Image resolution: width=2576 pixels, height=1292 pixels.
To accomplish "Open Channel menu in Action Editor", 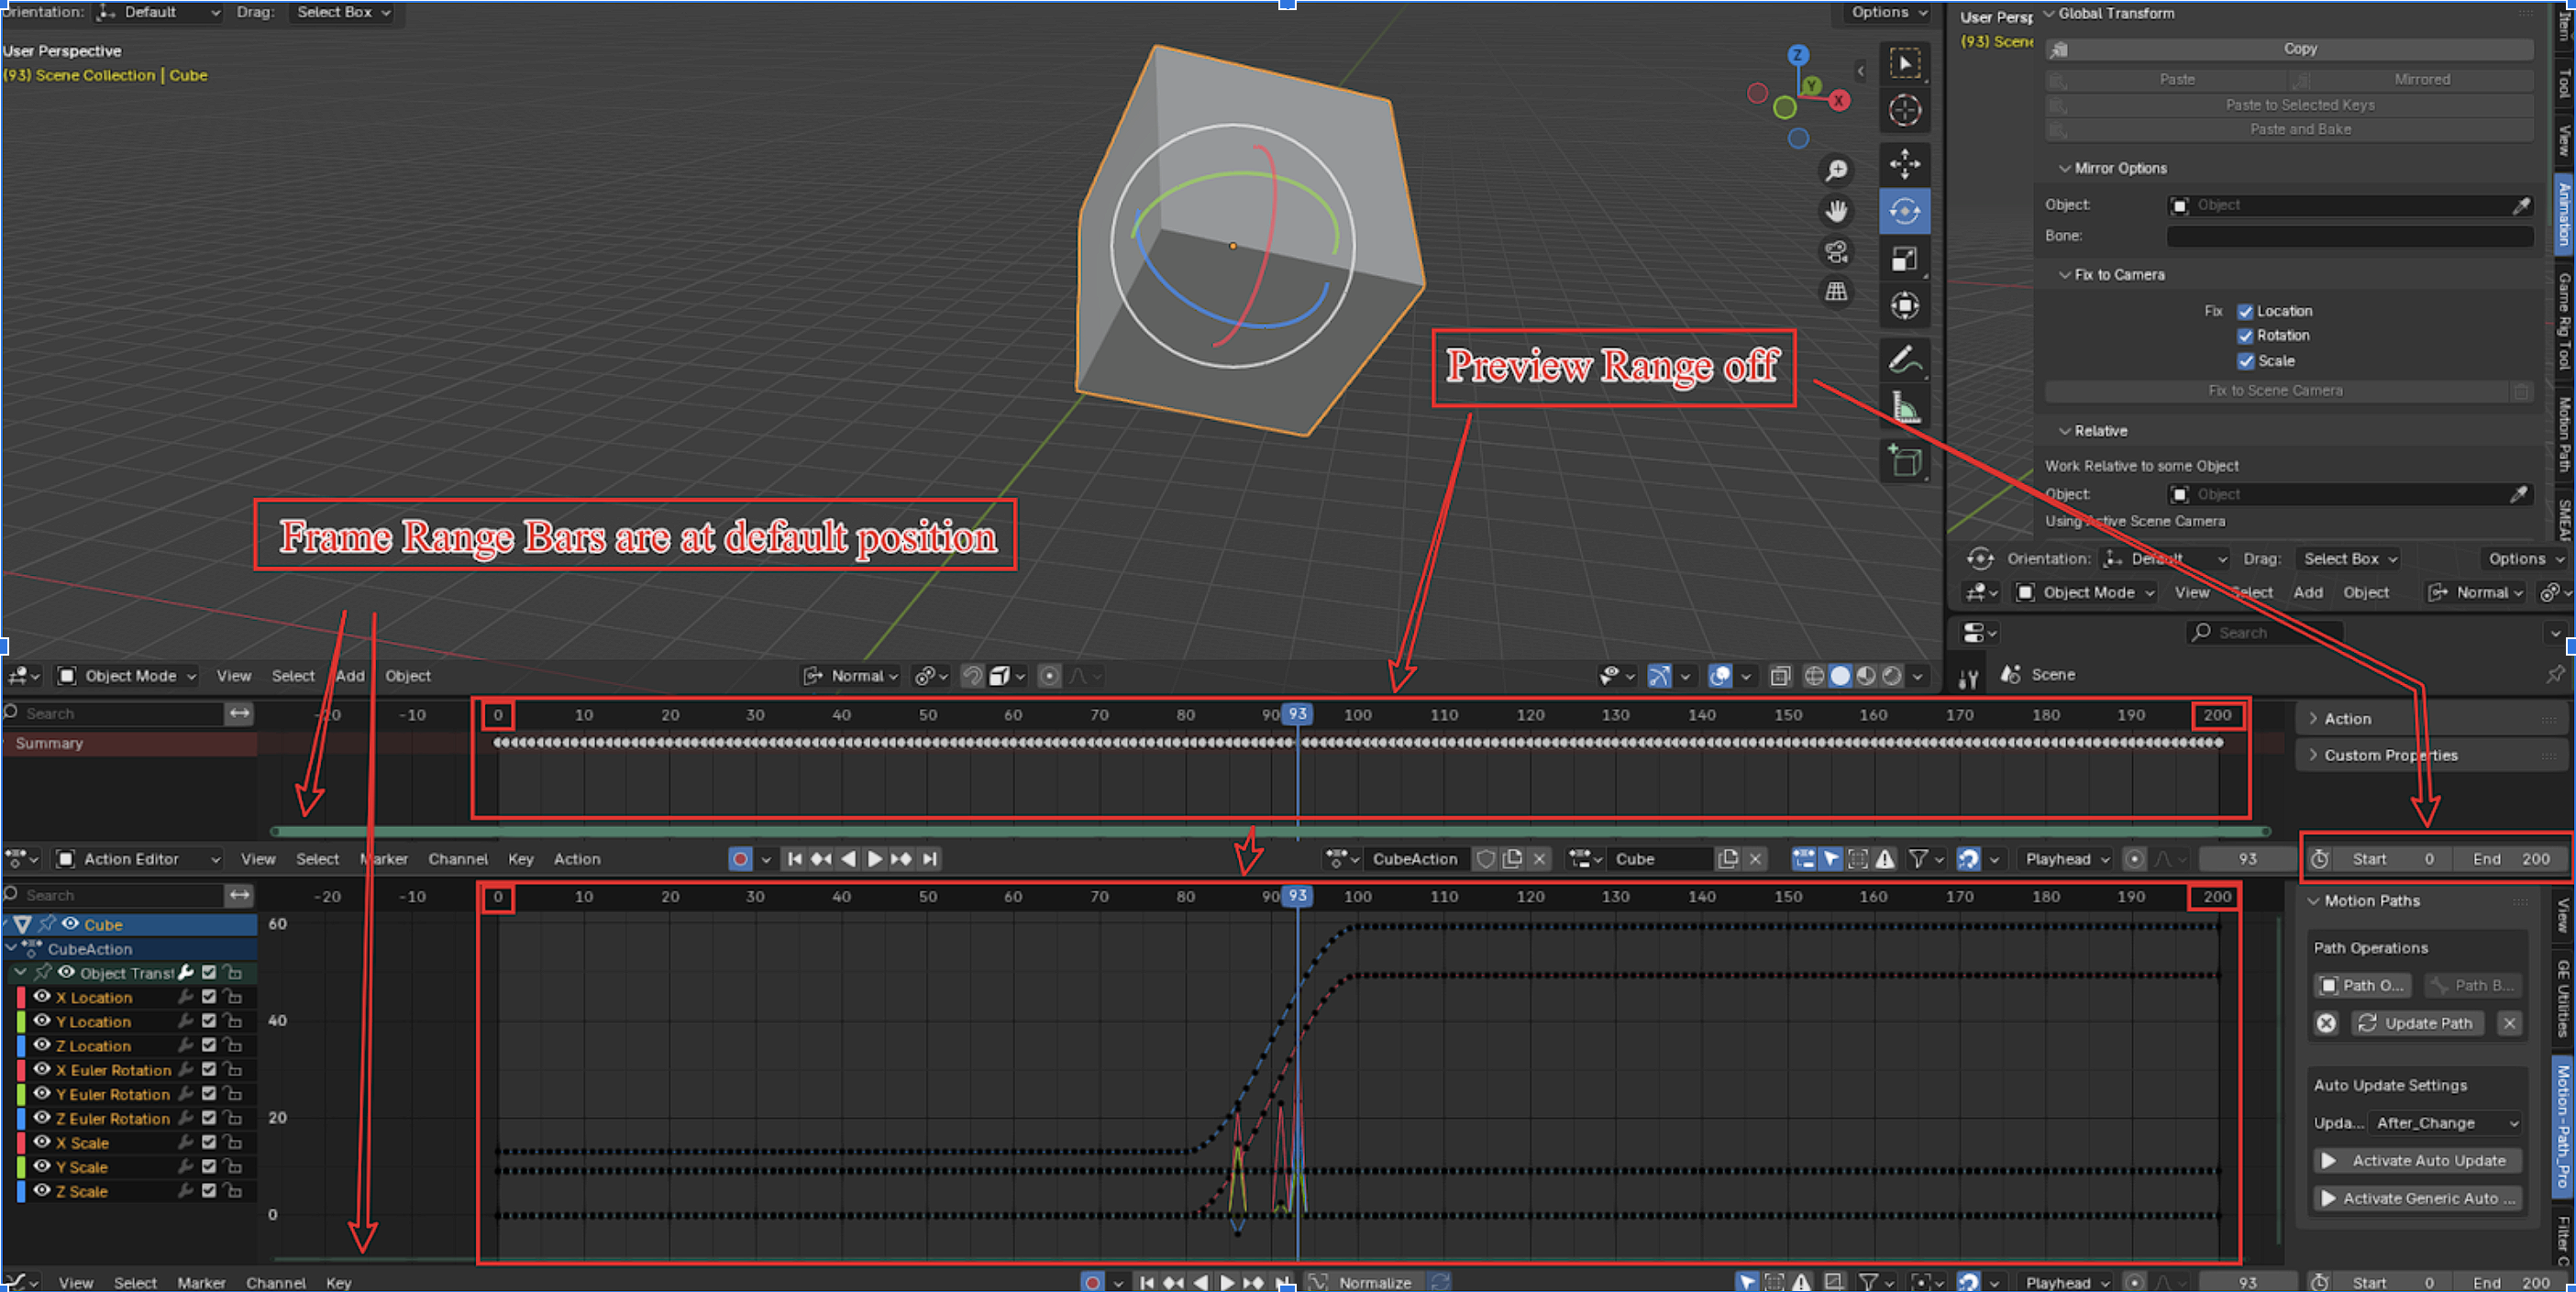I will (458, 859).
